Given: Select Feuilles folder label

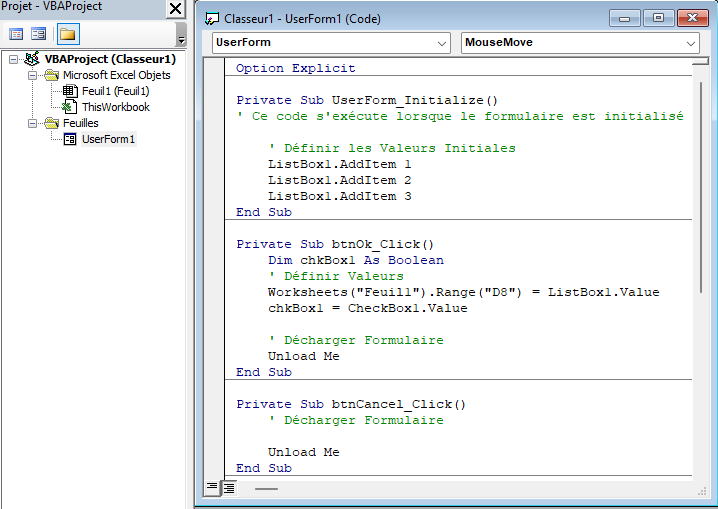Looking at the screenshot, I should coord(81,123).
